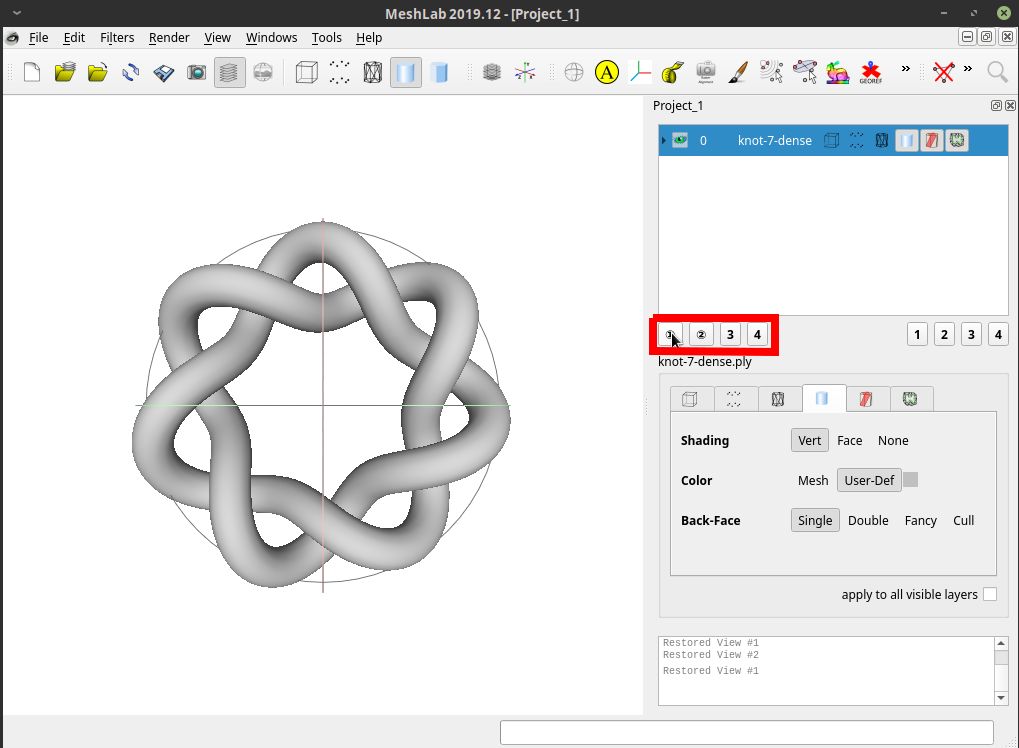Set Back-Face to Fancy
1019x748 pixels.
click(x=920, y=521)
